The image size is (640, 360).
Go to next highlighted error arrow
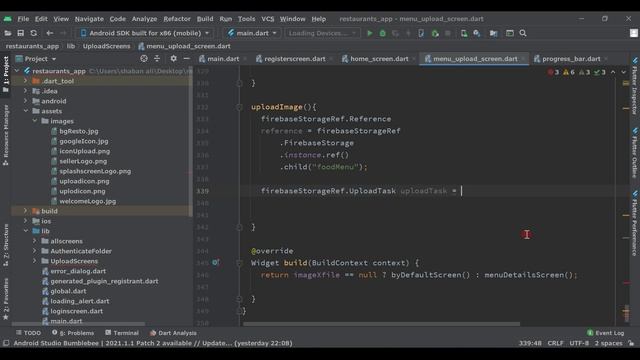coord(624,72)
